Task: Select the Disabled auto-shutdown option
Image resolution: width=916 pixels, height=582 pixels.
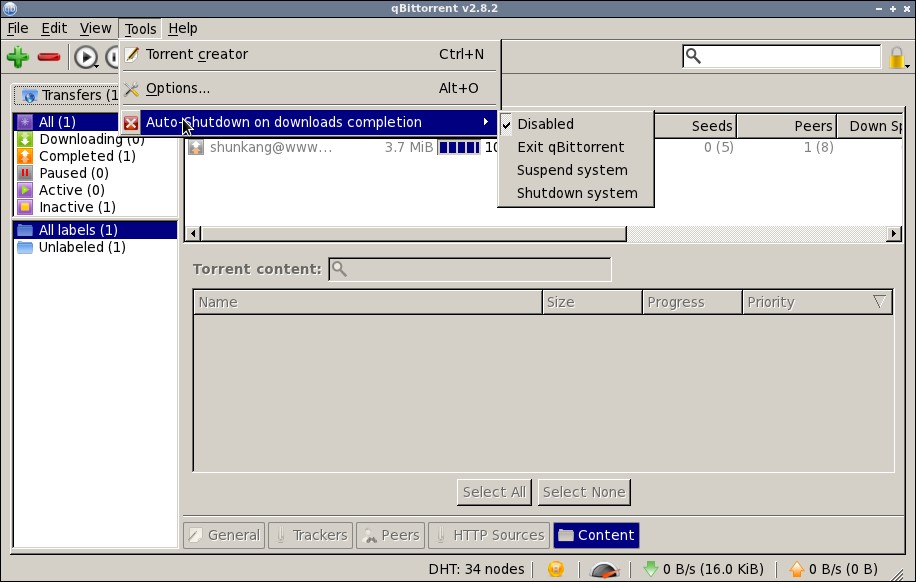Action: [575, 124]
